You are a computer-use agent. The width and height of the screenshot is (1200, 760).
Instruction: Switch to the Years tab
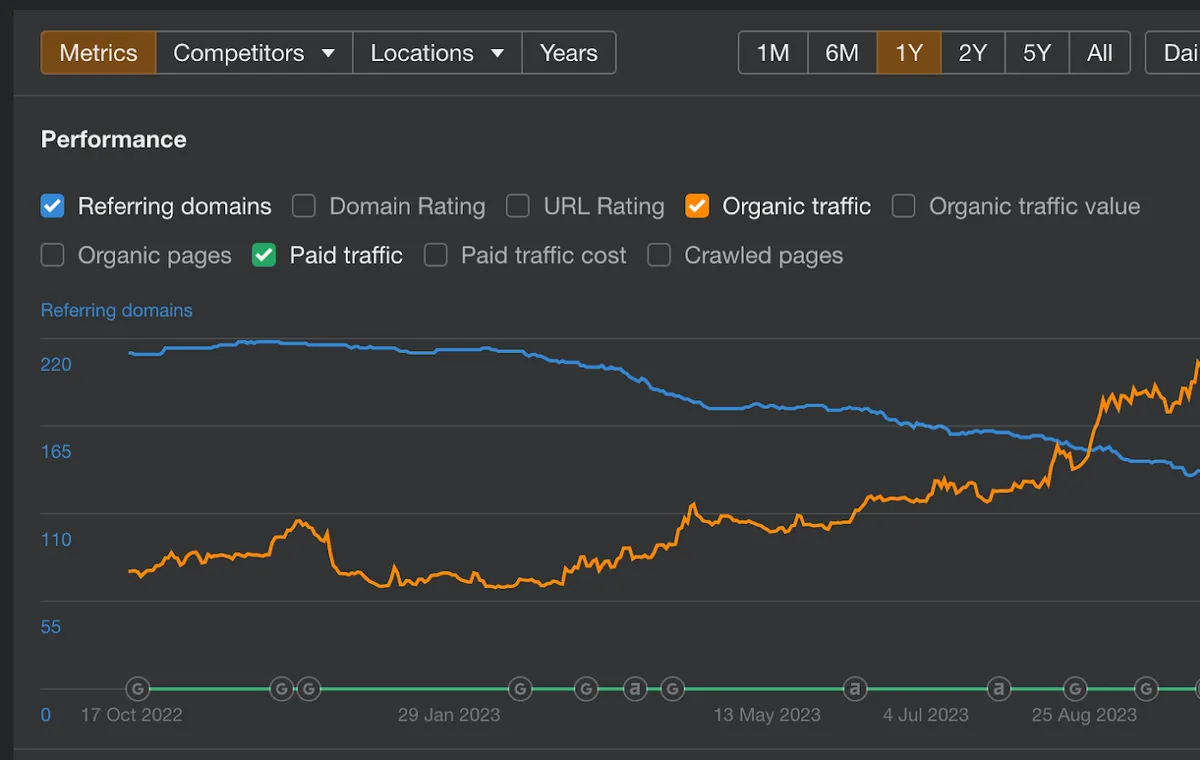click(569, 53)
